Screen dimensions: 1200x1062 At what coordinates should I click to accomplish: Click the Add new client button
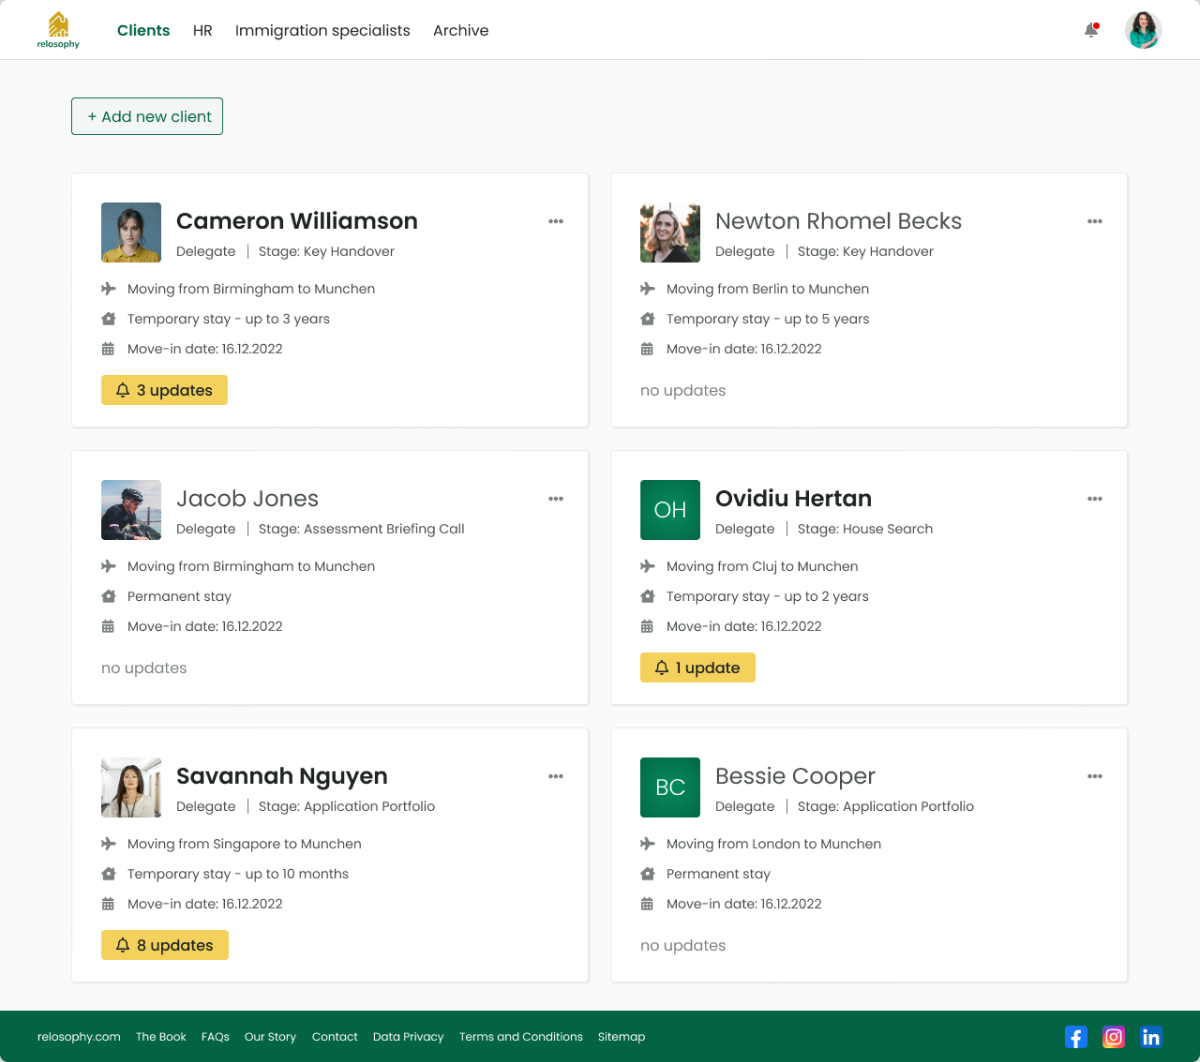147,116
